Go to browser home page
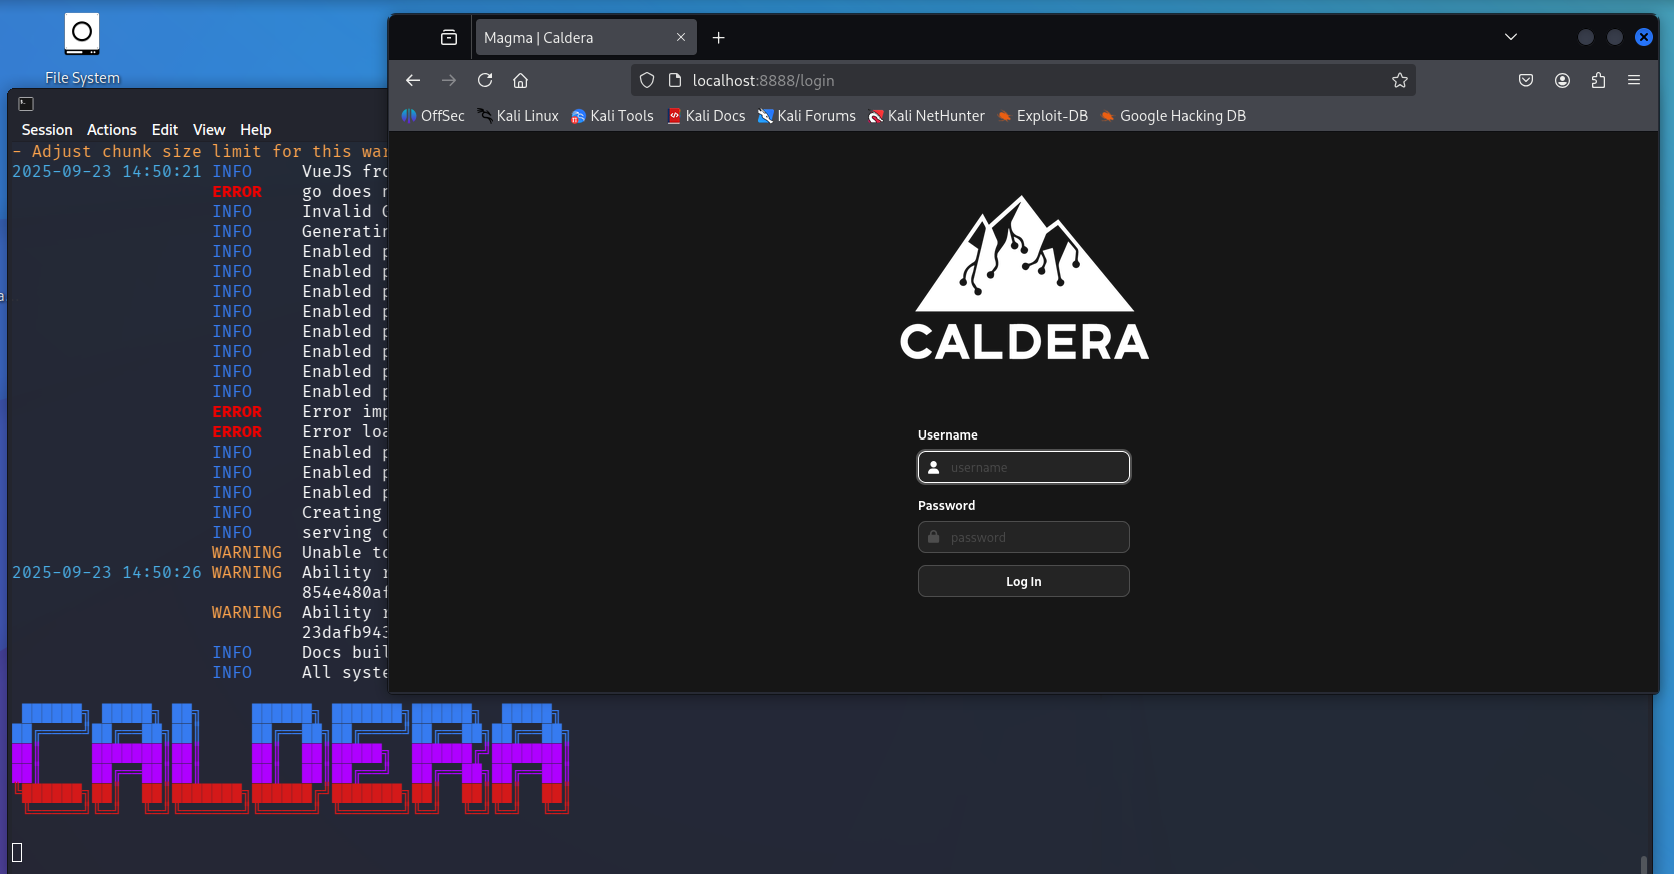Image resolution: width=1674 pixels, height=874 pixels. click(x=520, y=80)
